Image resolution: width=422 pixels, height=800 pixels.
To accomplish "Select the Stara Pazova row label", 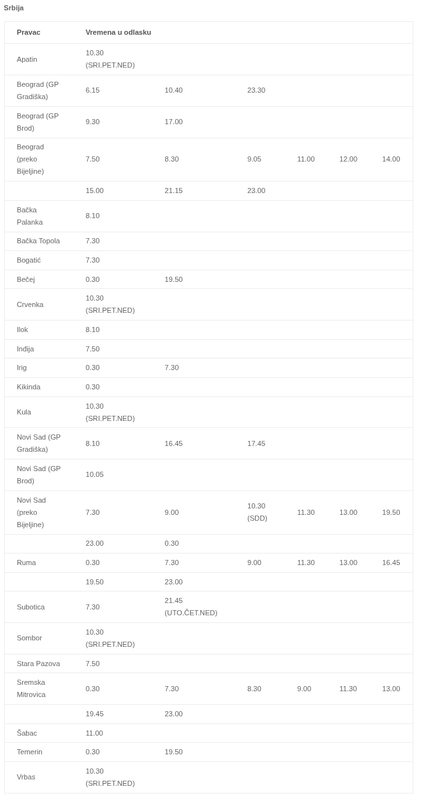I will coord(38,664).
